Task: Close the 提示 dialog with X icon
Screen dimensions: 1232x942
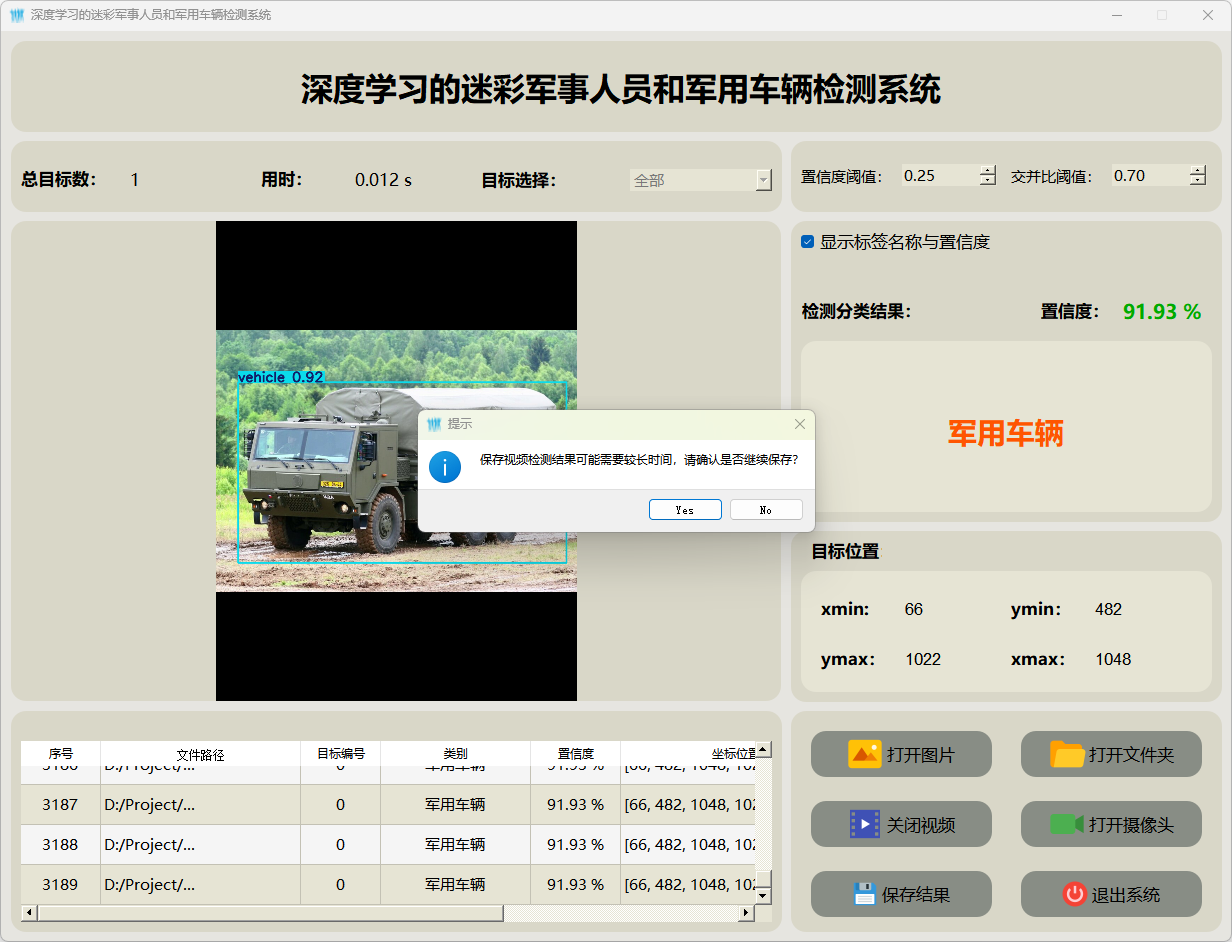Action: [799, 424]
